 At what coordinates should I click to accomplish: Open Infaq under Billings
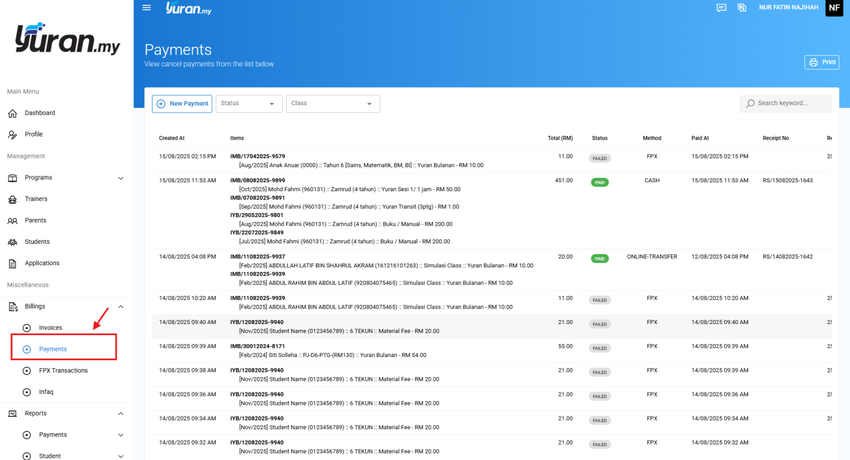[46, 392]
